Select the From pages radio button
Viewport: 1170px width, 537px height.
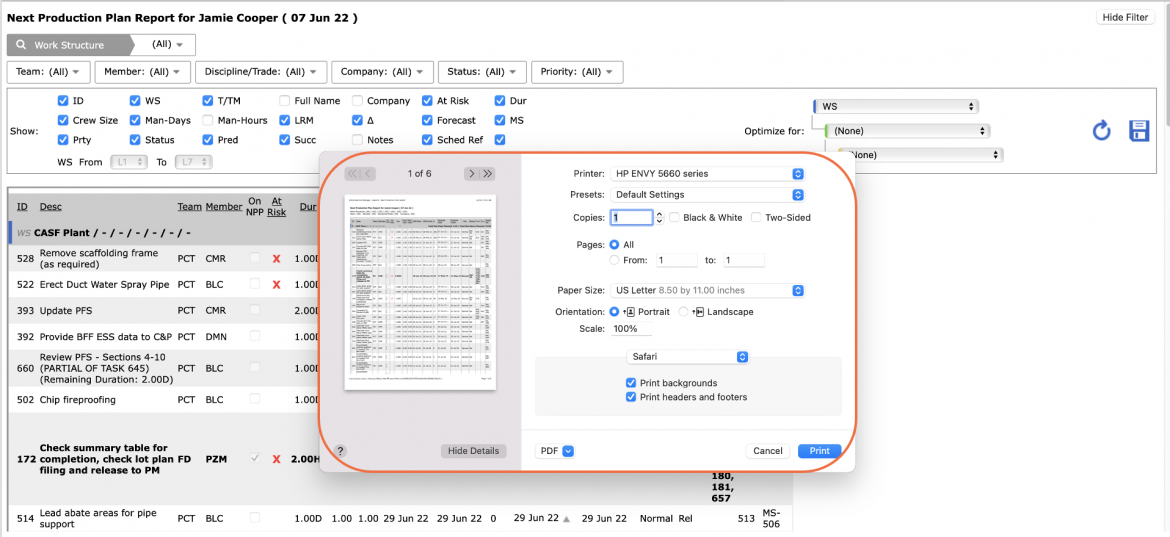(x=615, y=260)
